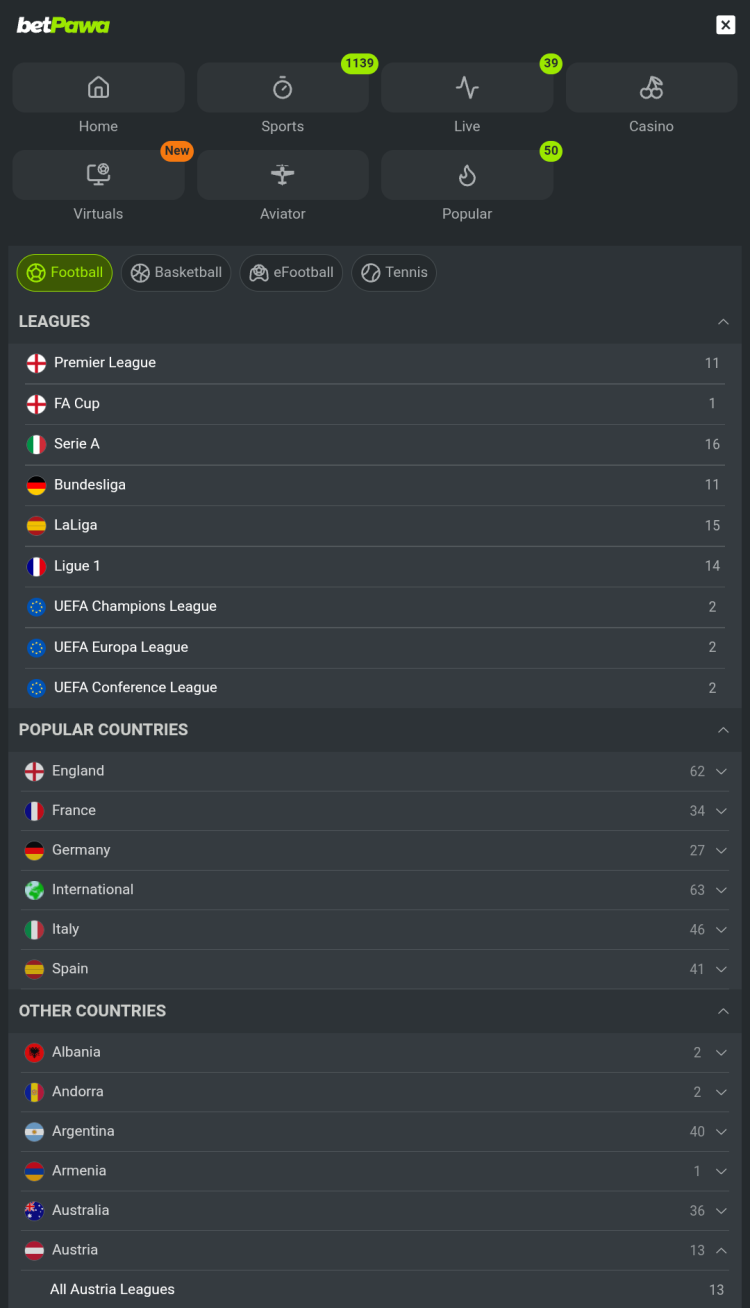Open Virtuals section icon
750x1308 pixels.
click(98, 175)
